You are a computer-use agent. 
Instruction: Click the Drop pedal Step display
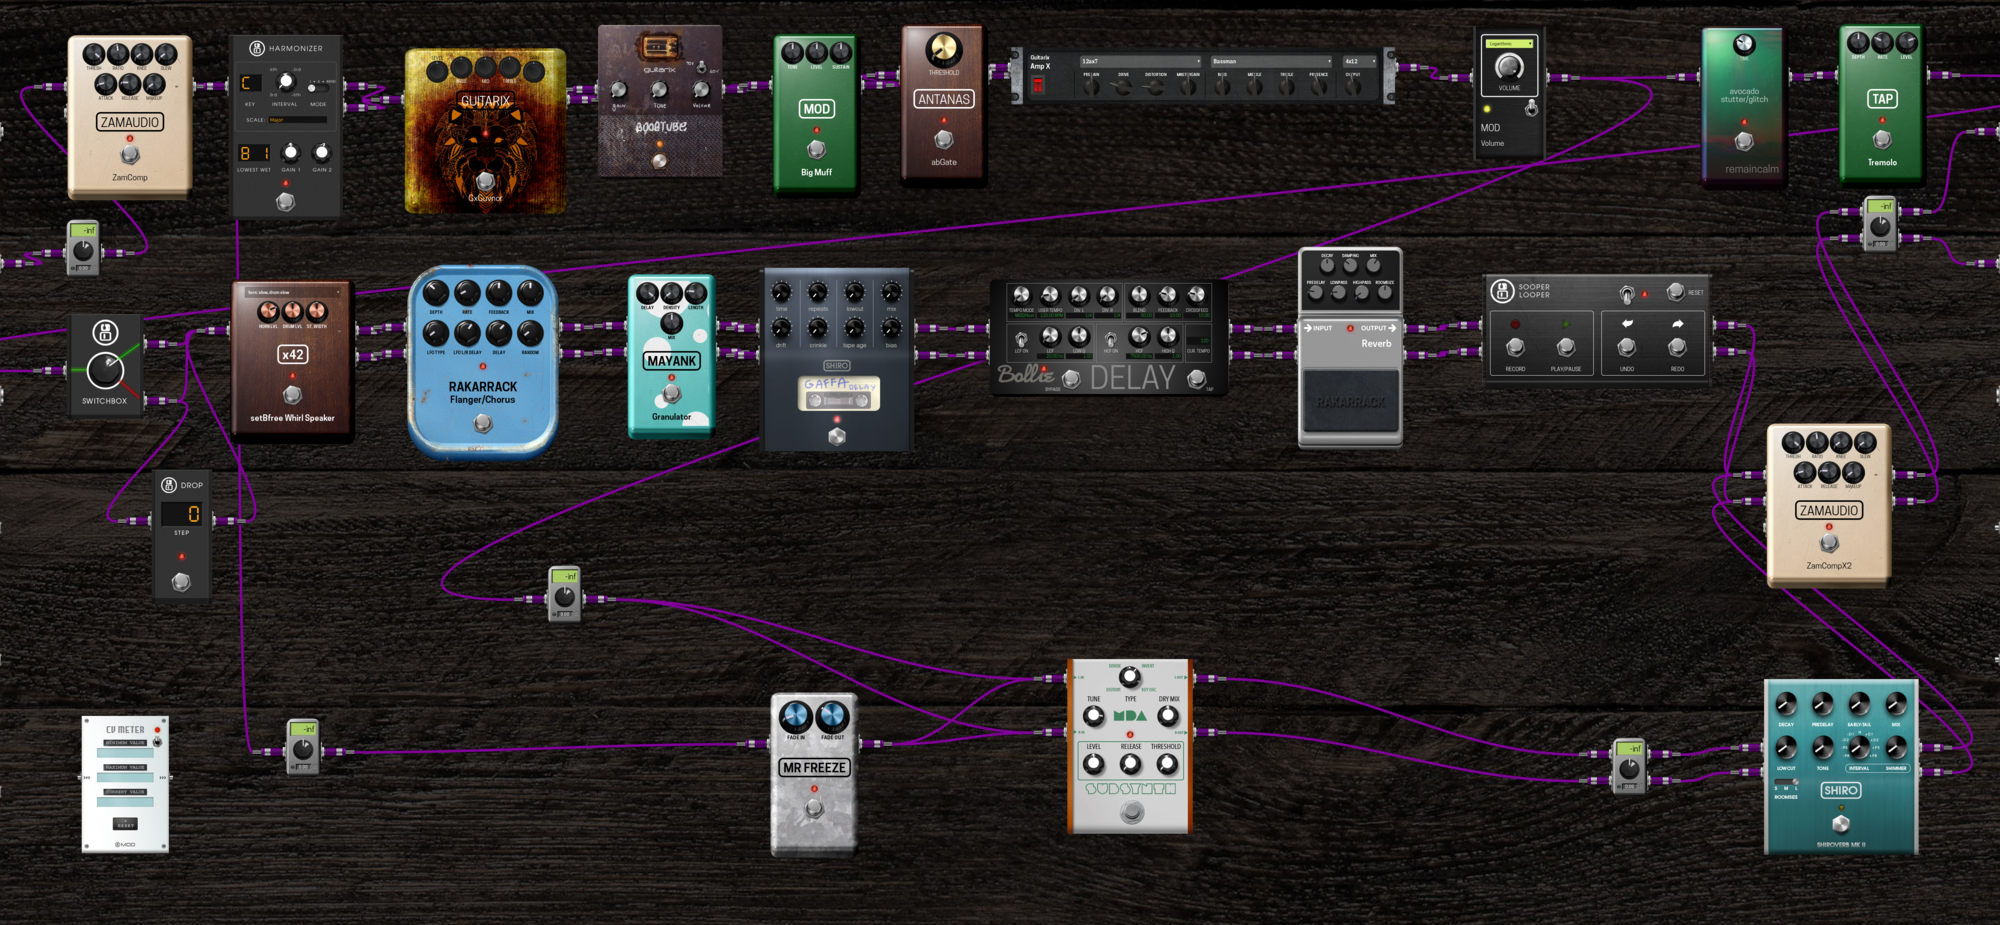[182, 514]
